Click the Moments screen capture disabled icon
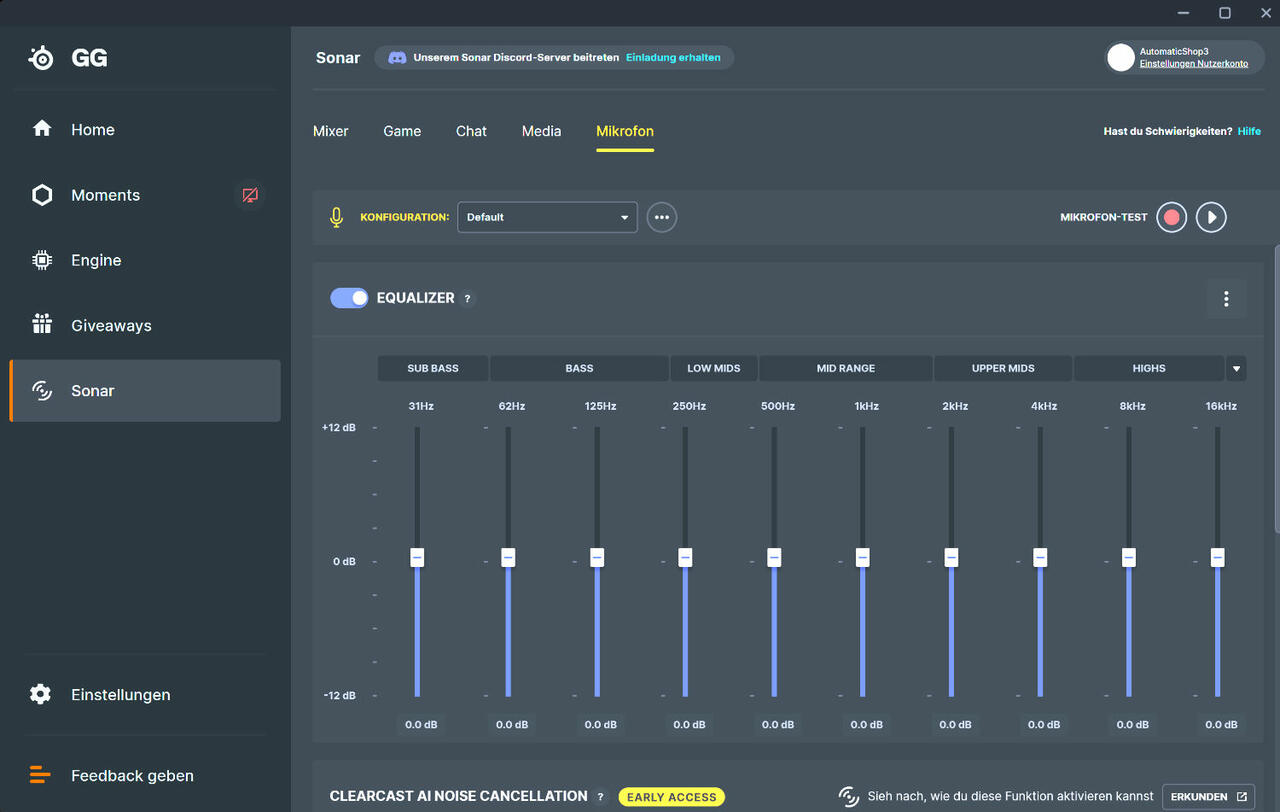Viewport: 1280px width, 812px height. point(250,195)
